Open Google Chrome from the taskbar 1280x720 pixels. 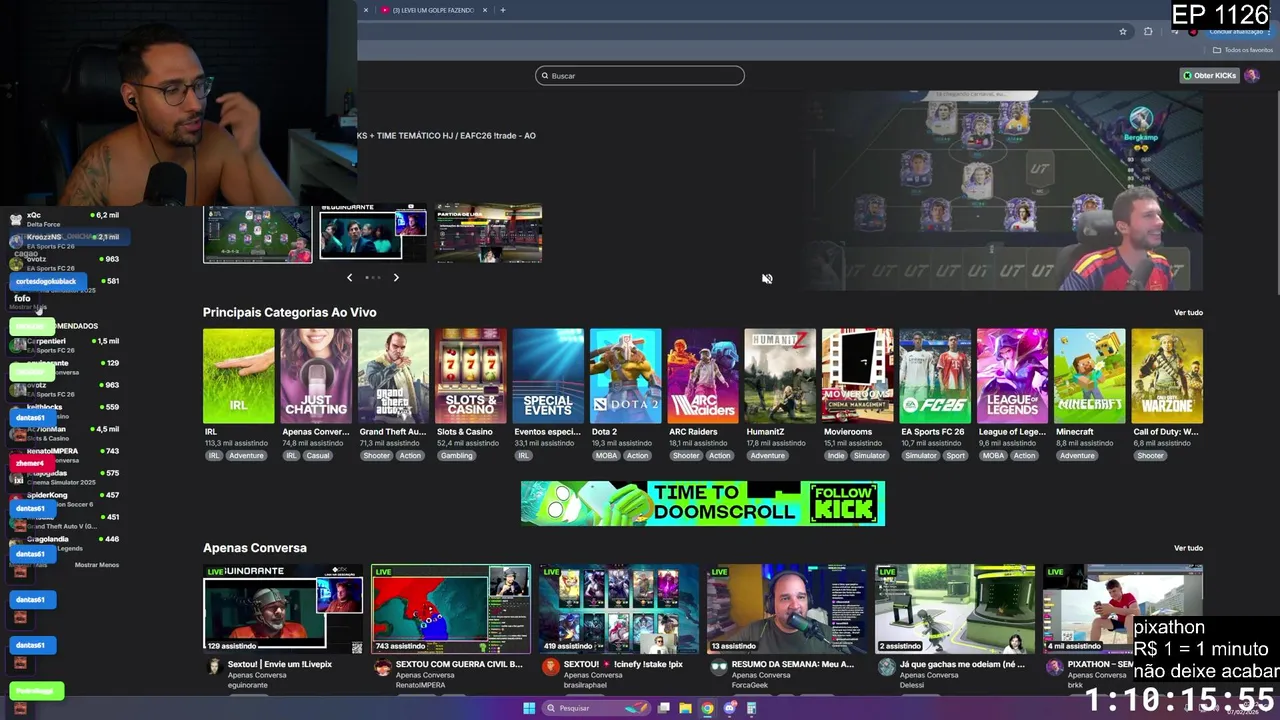[707, 708]
